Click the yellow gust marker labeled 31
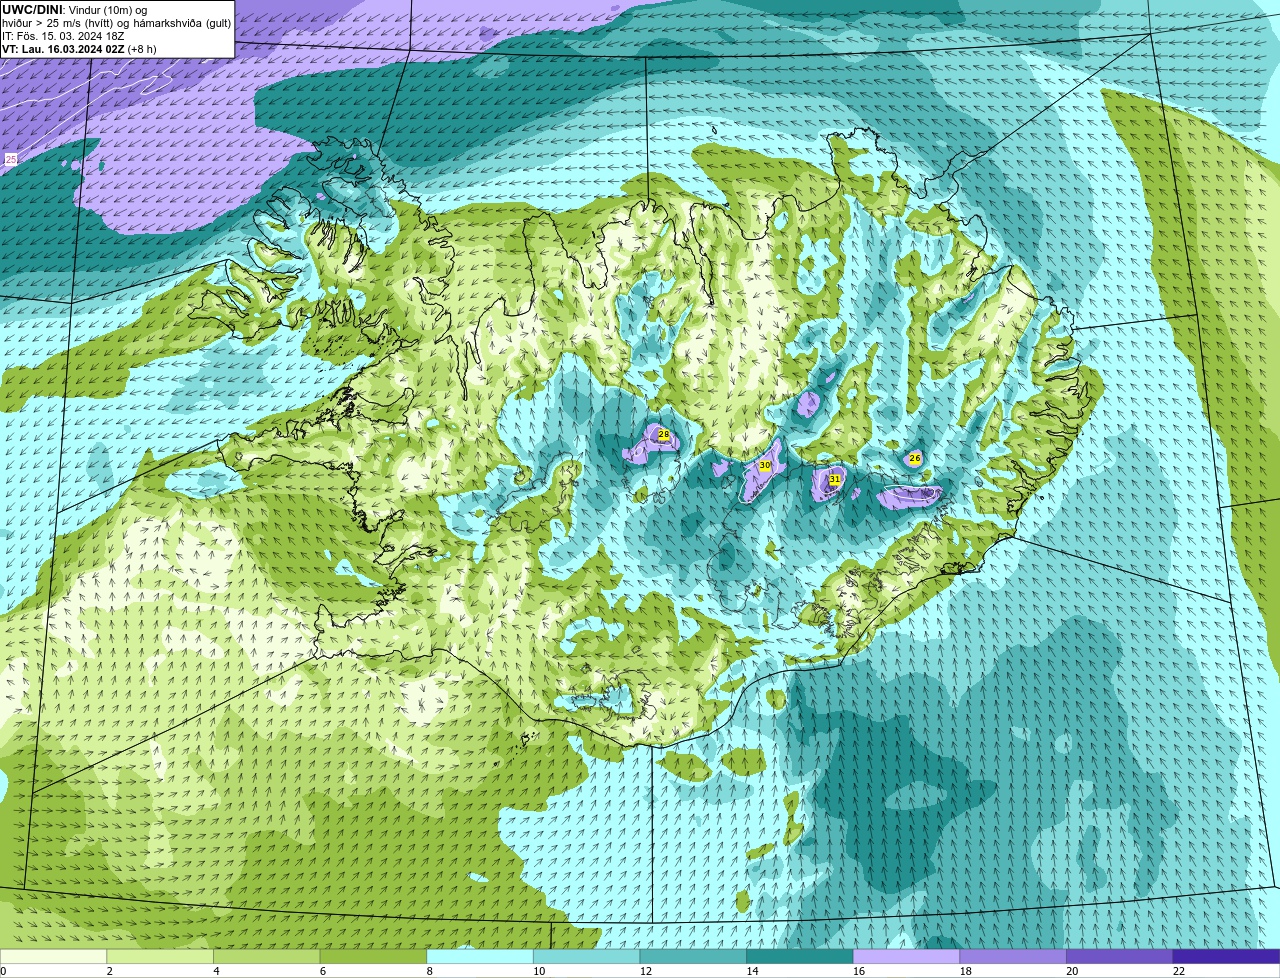Screen dimensions: 1280x978 (835, 480)
